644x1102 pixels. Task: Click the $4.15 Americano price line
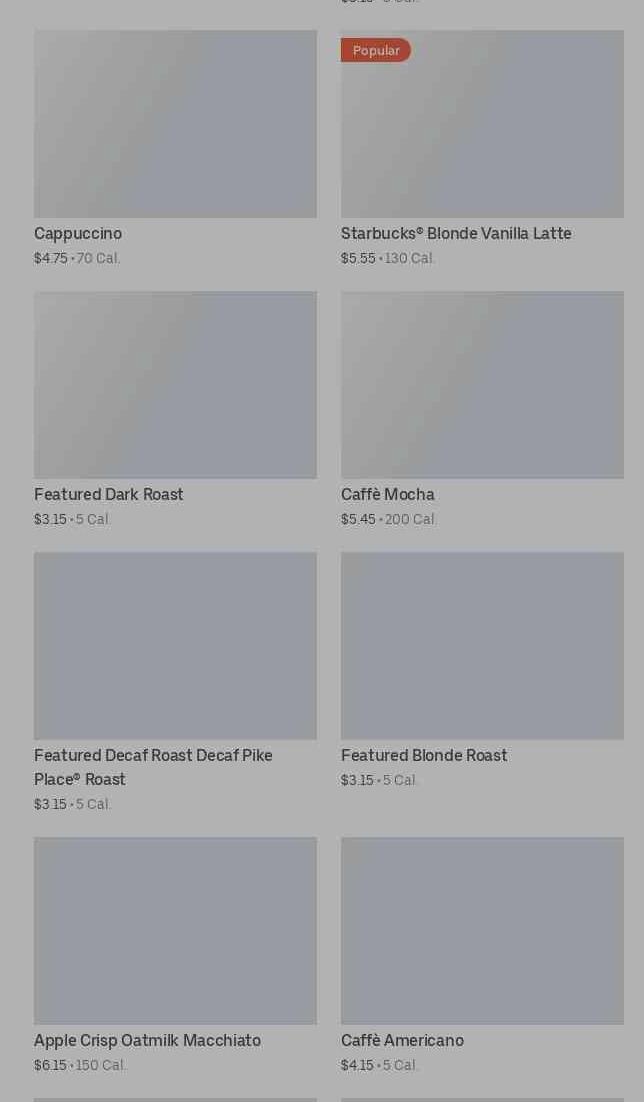[379, 1066]
